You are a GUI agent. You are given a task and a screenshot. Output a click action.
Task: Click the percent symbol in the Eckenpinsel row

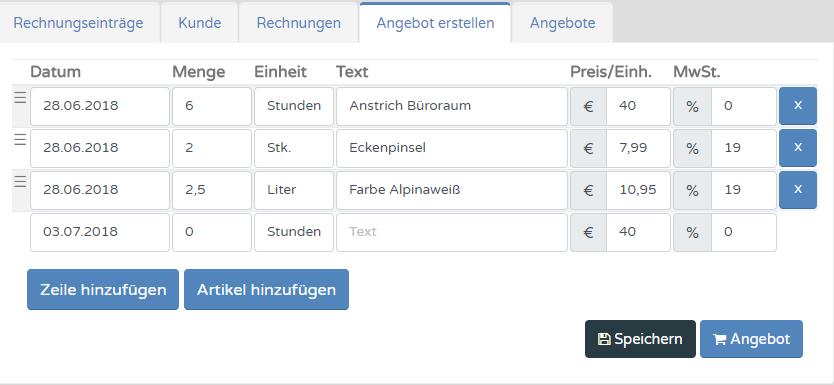tap(692, 148)
